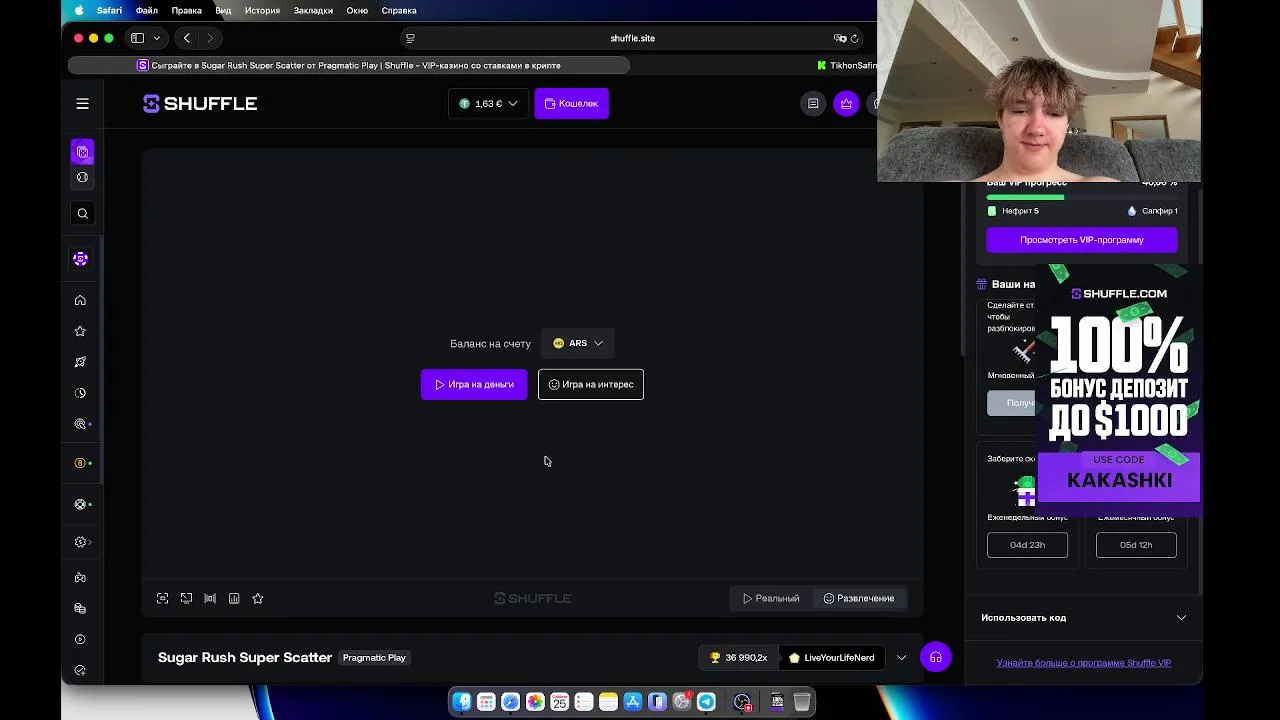Open the live stats bars icon under game
The width and height of the screenshot is (1280, 720).
tap(210, 599)
